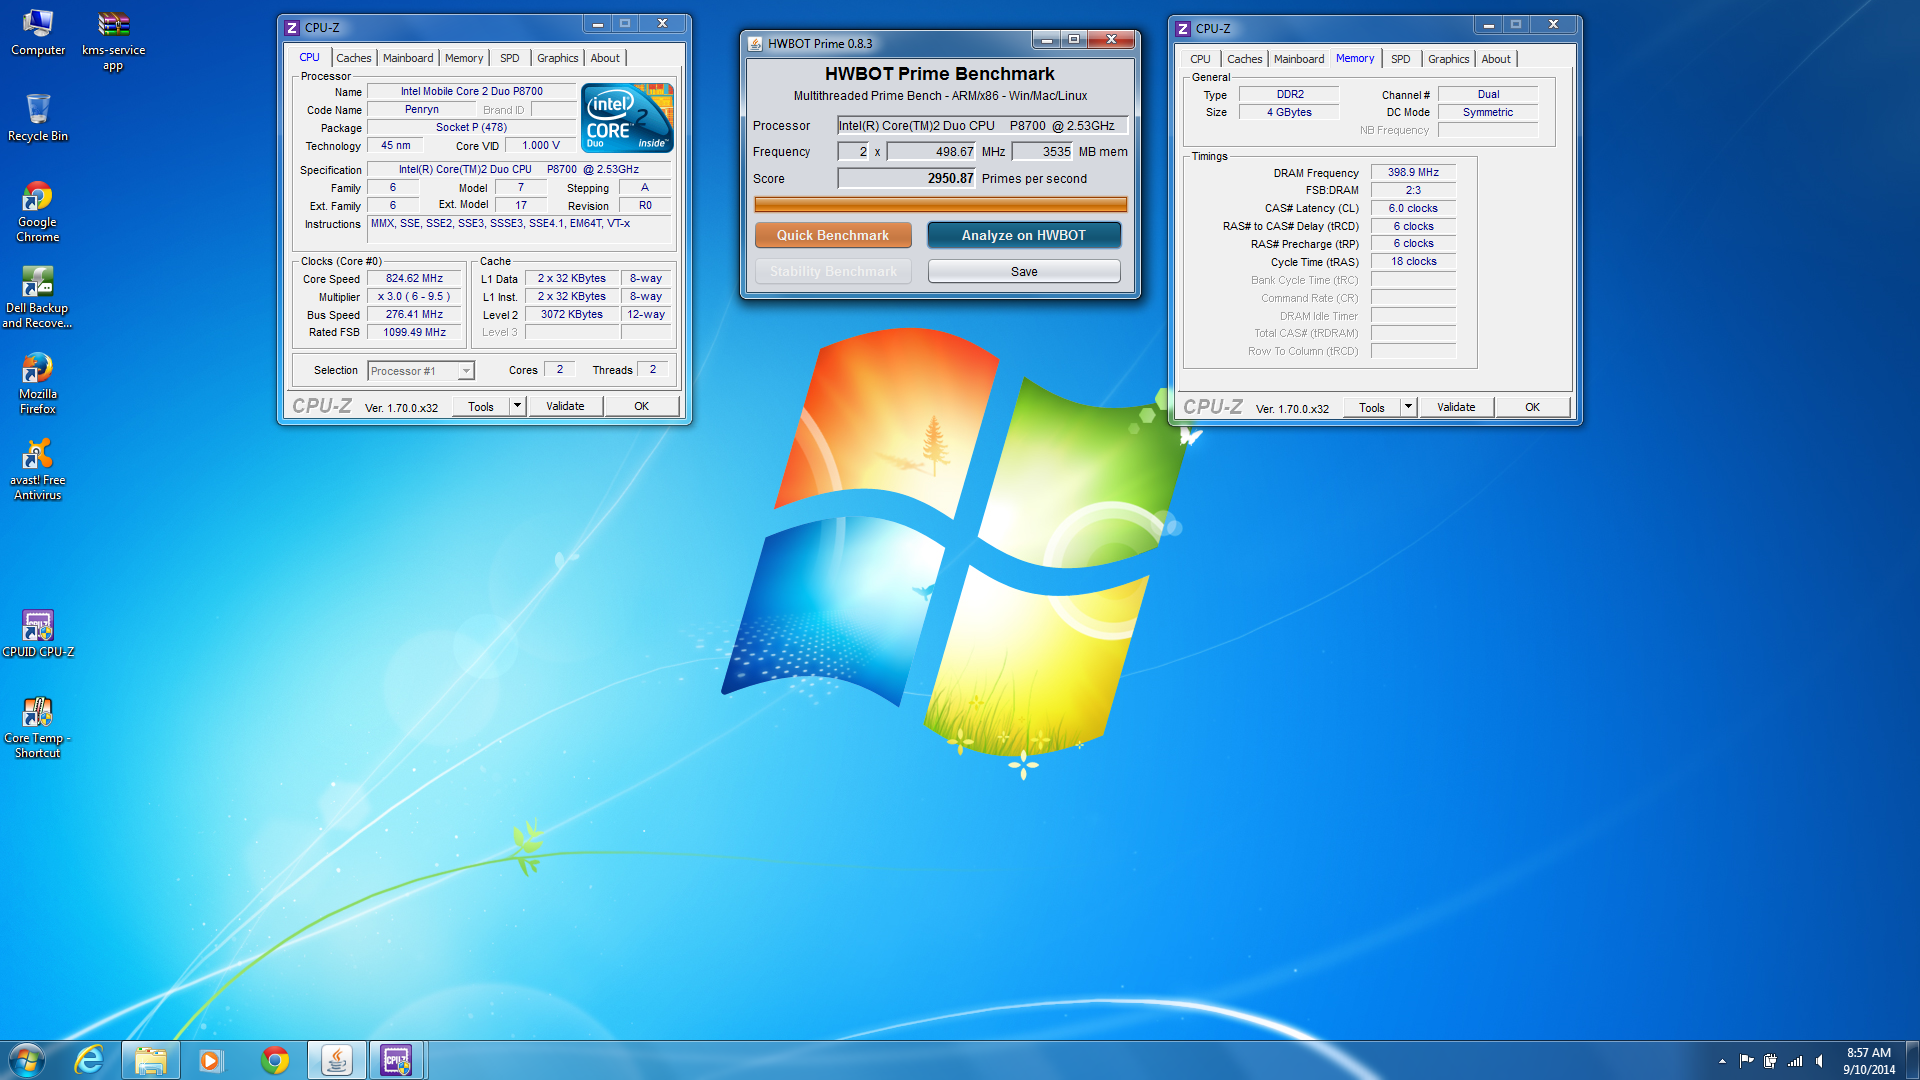
Task: Click Tools button in right CPU-Z
Action: point(1372,407)
